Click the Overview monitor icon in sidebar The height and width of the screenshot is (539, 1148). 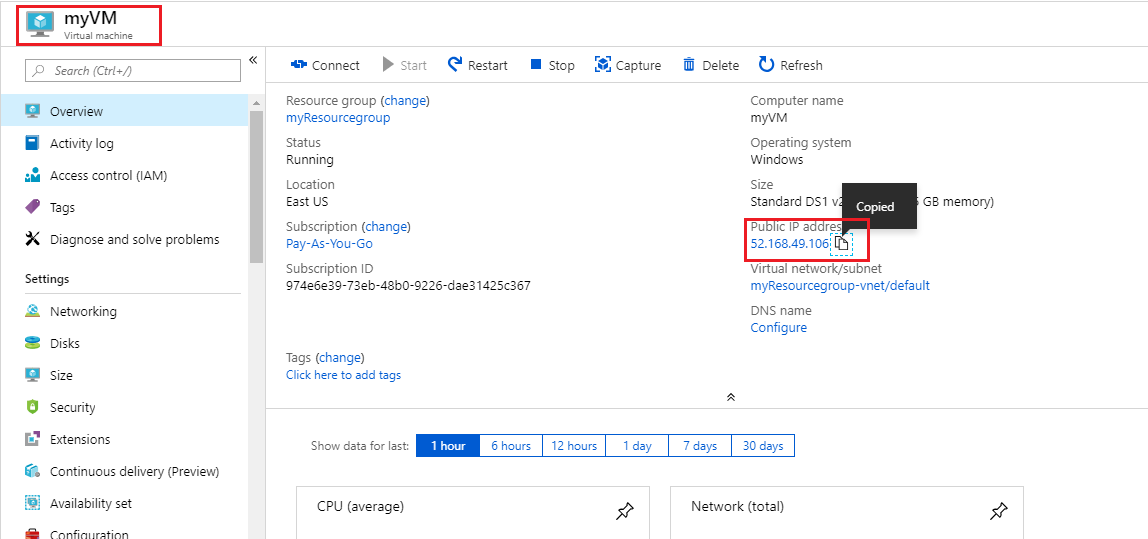(x=32, y=111)
